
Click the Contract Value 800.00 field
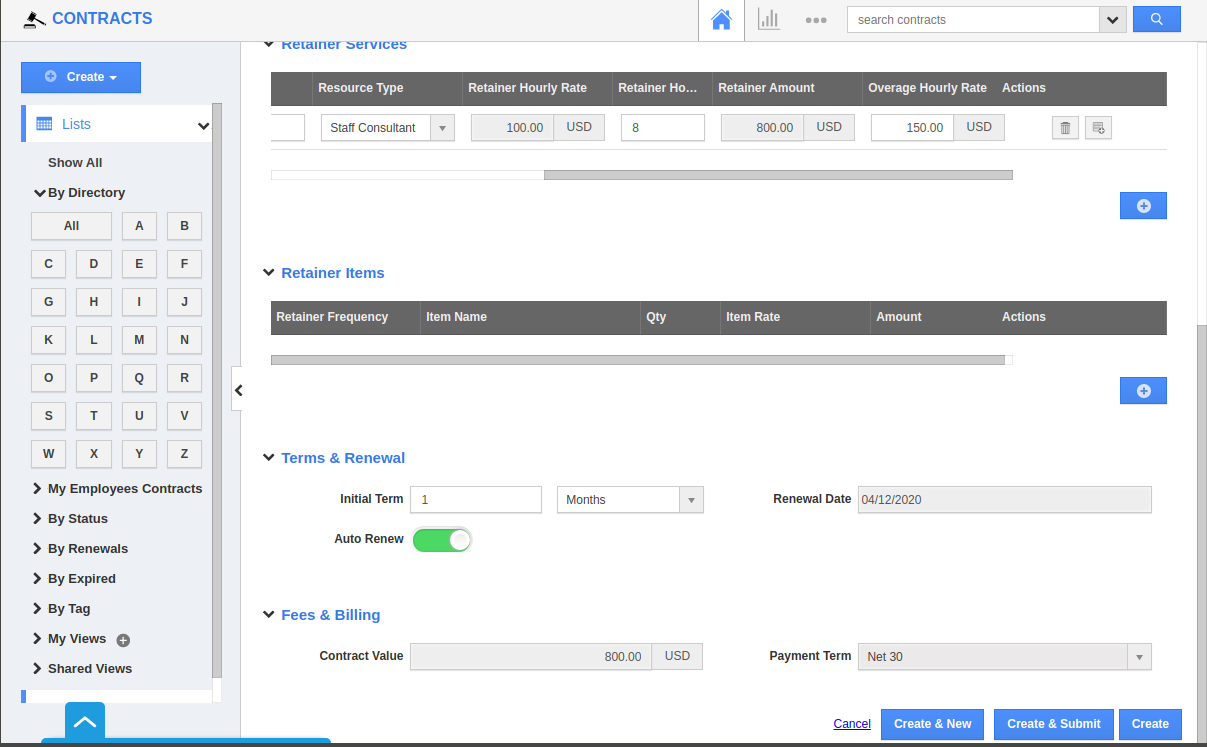pos(531,657)
